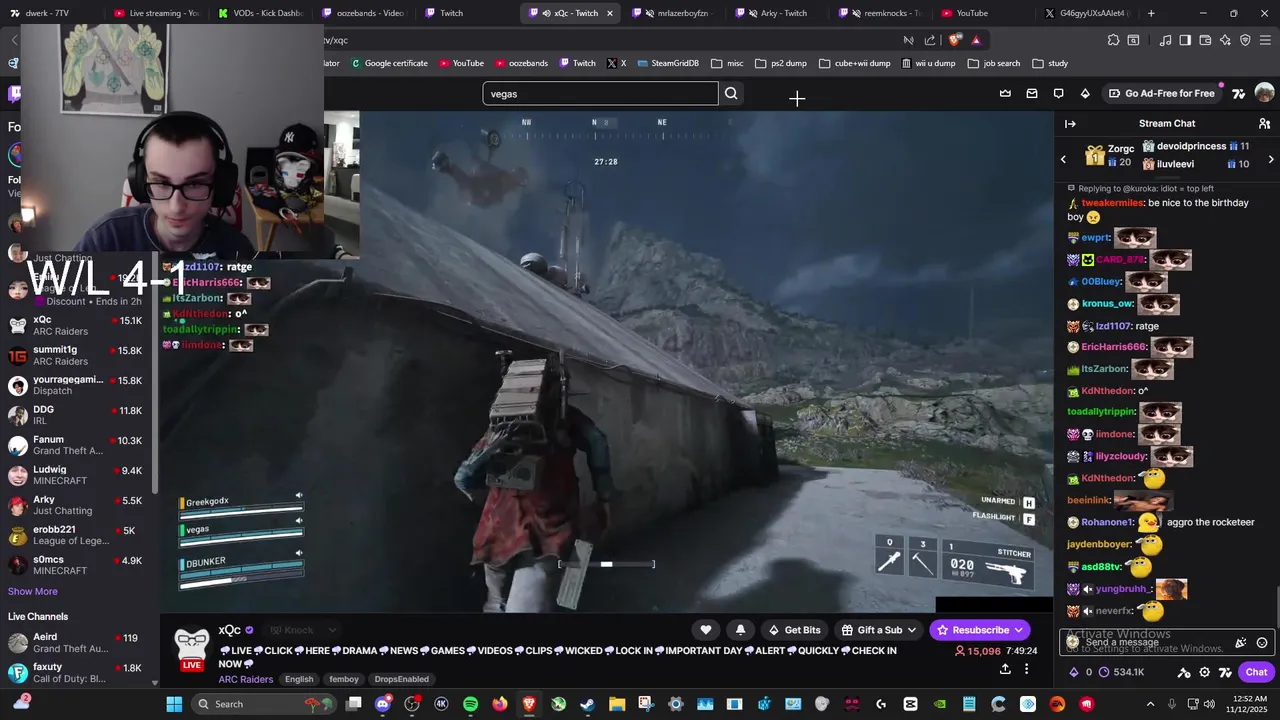This screenshot has width=1280, height=720.
Task: Open Brave Wallet icon
Action: pyautogui.click(x=1205, y=40)
